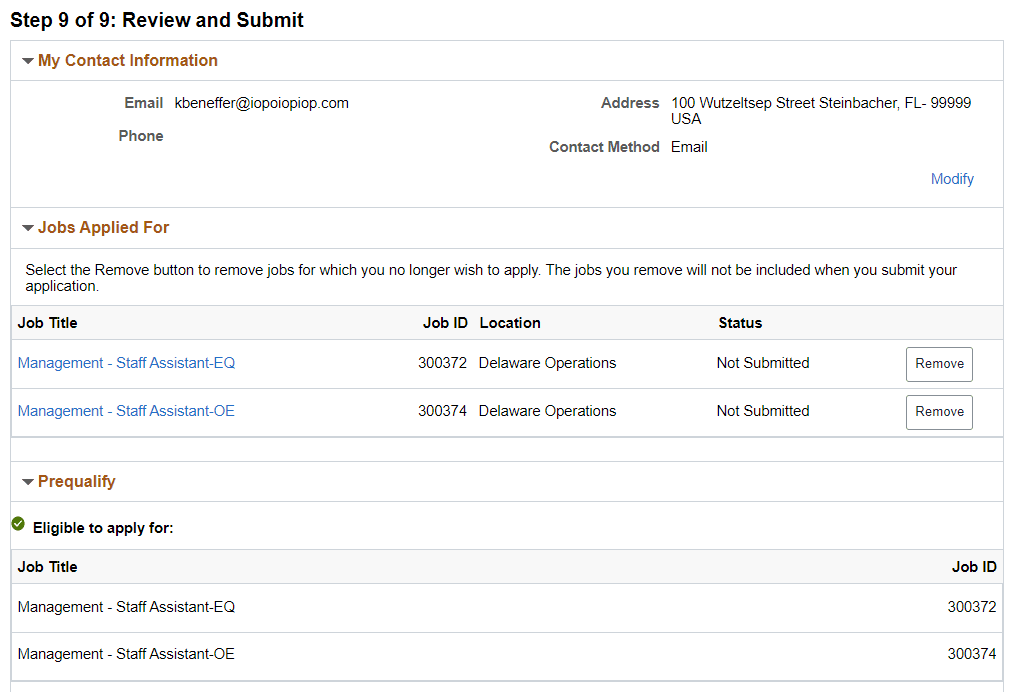Image resolution: width=1014 pixels, height=692 pixels.
Task: Click the Location column header
Action: click(x=509, y=323)
